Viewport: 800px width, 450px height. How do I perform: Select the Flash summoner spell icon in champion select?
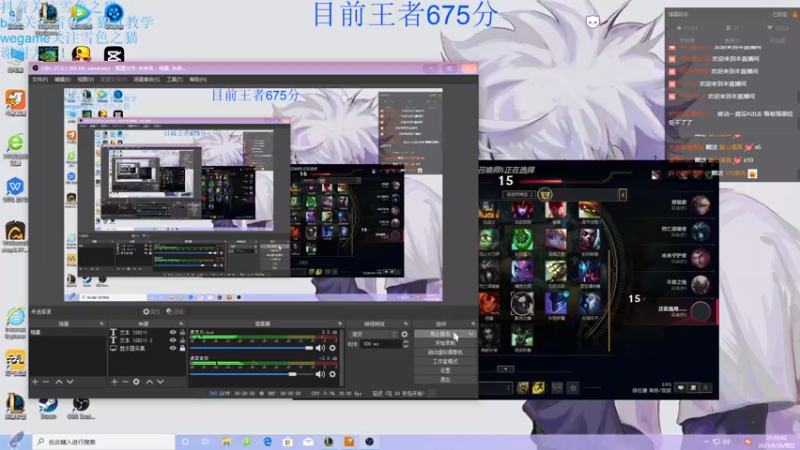538,388
